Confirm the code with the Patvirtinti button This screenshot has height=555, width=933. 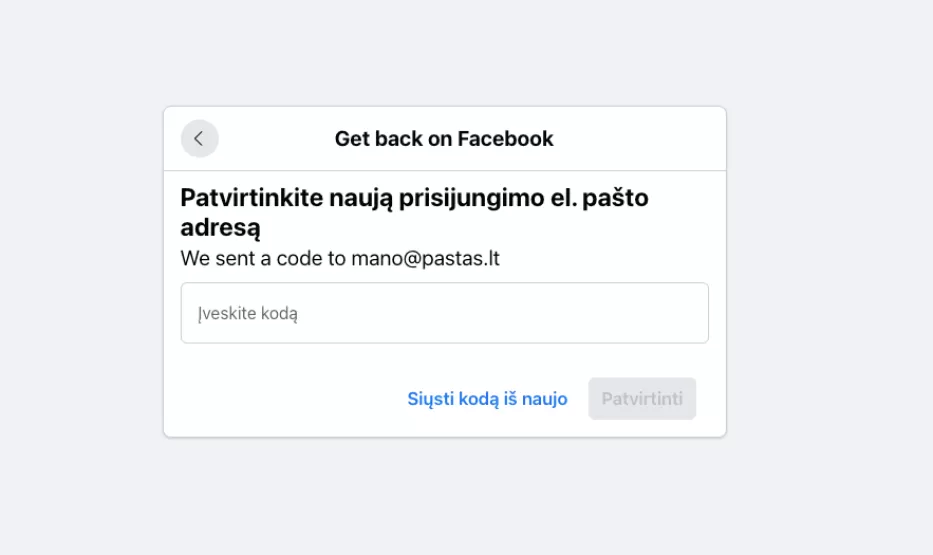[x=642, y=399]
